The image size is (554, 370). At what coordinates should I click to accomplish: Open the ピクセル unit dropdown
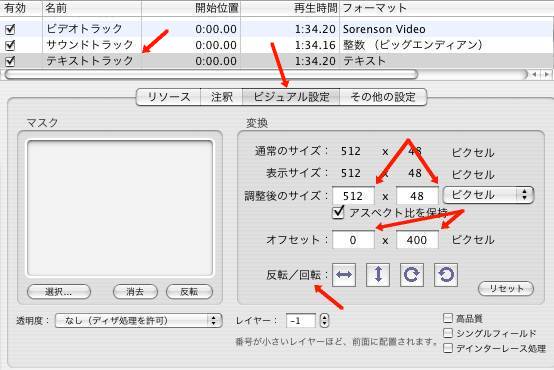488,195
